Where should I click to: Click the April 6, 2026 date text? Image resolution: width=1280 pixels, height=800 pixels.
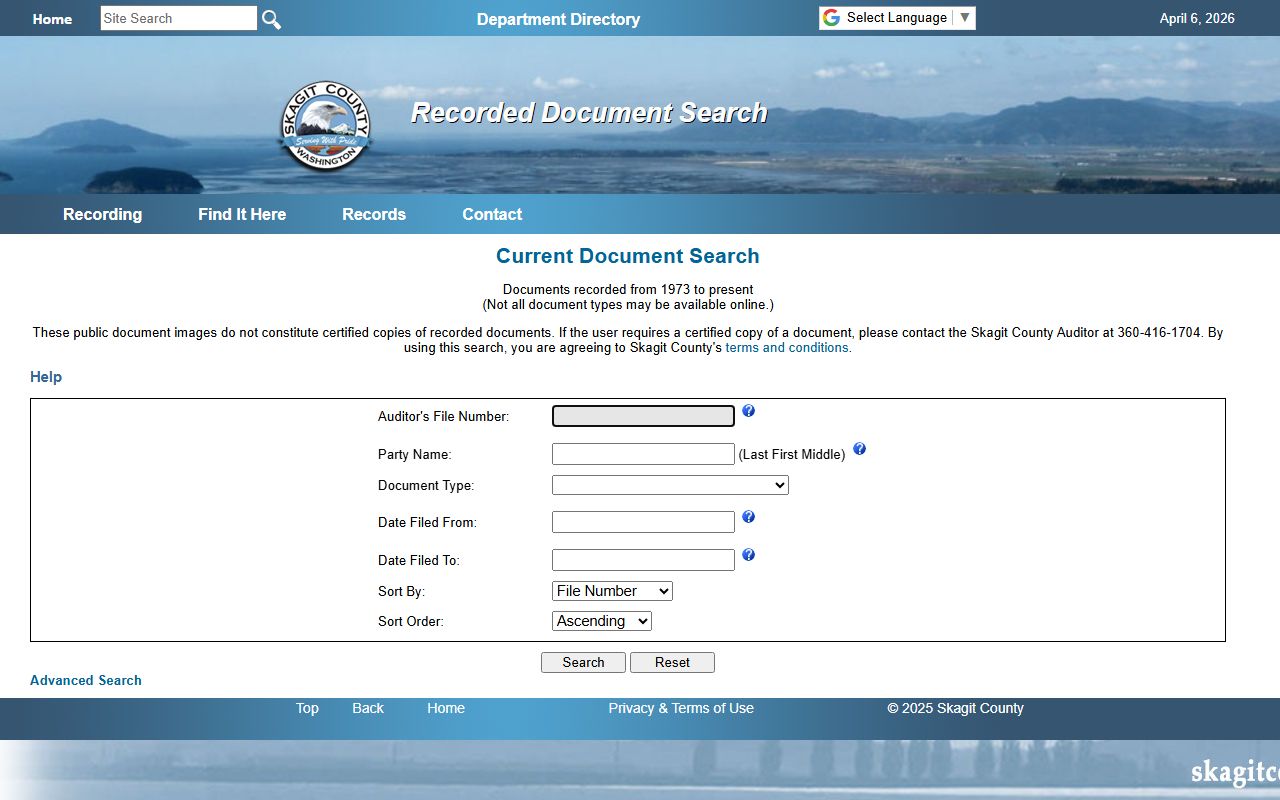(x=1197, y=18)
